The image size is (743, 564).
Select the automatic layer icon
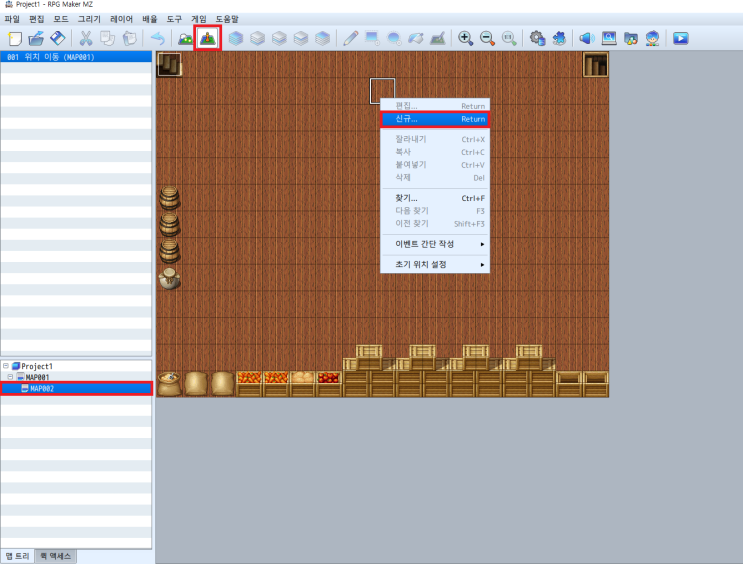point(236,38)
